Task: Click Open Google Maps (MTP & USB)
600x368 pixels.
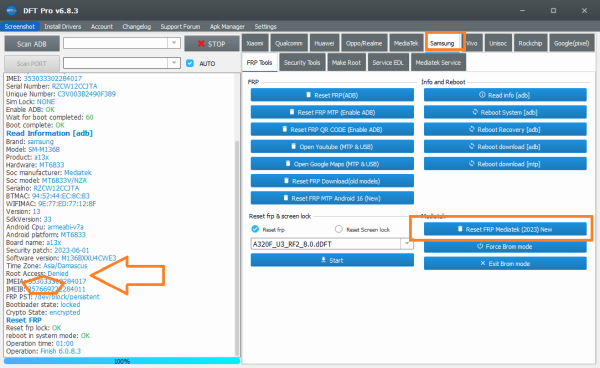Action: [332, 164]
